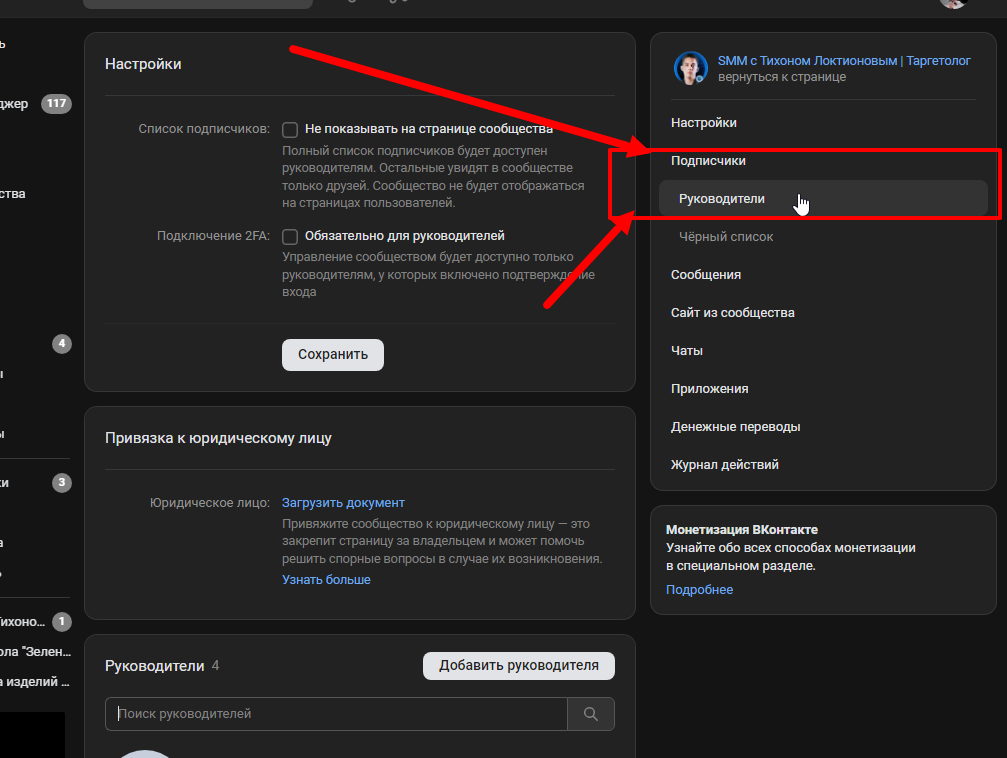
Task: Click the Привязка к юридическому лицу heading
Action: pyautogui.click(x=218, y=438)
